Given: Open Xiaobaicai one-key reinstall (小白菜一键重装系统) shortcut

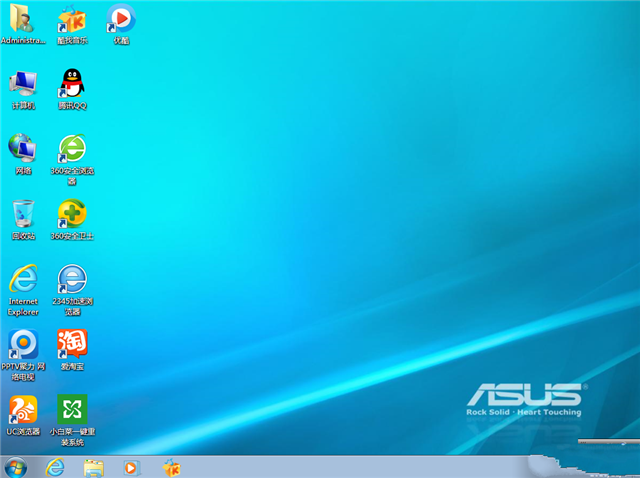Looking at the screenshot, I should [x=72, y=410].
